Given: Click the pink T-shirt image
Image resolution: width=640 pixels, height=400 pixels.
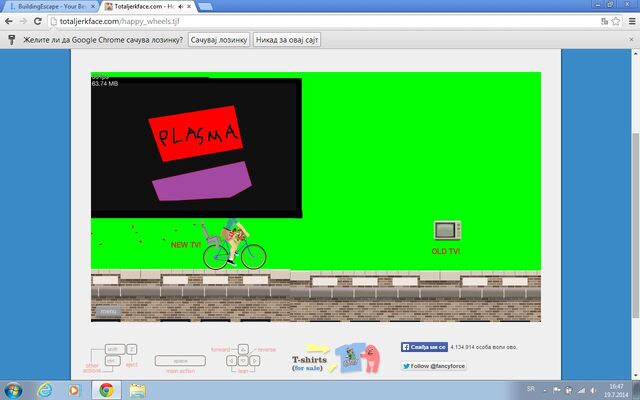Looking at the screenshot, I should coord(371,358).
